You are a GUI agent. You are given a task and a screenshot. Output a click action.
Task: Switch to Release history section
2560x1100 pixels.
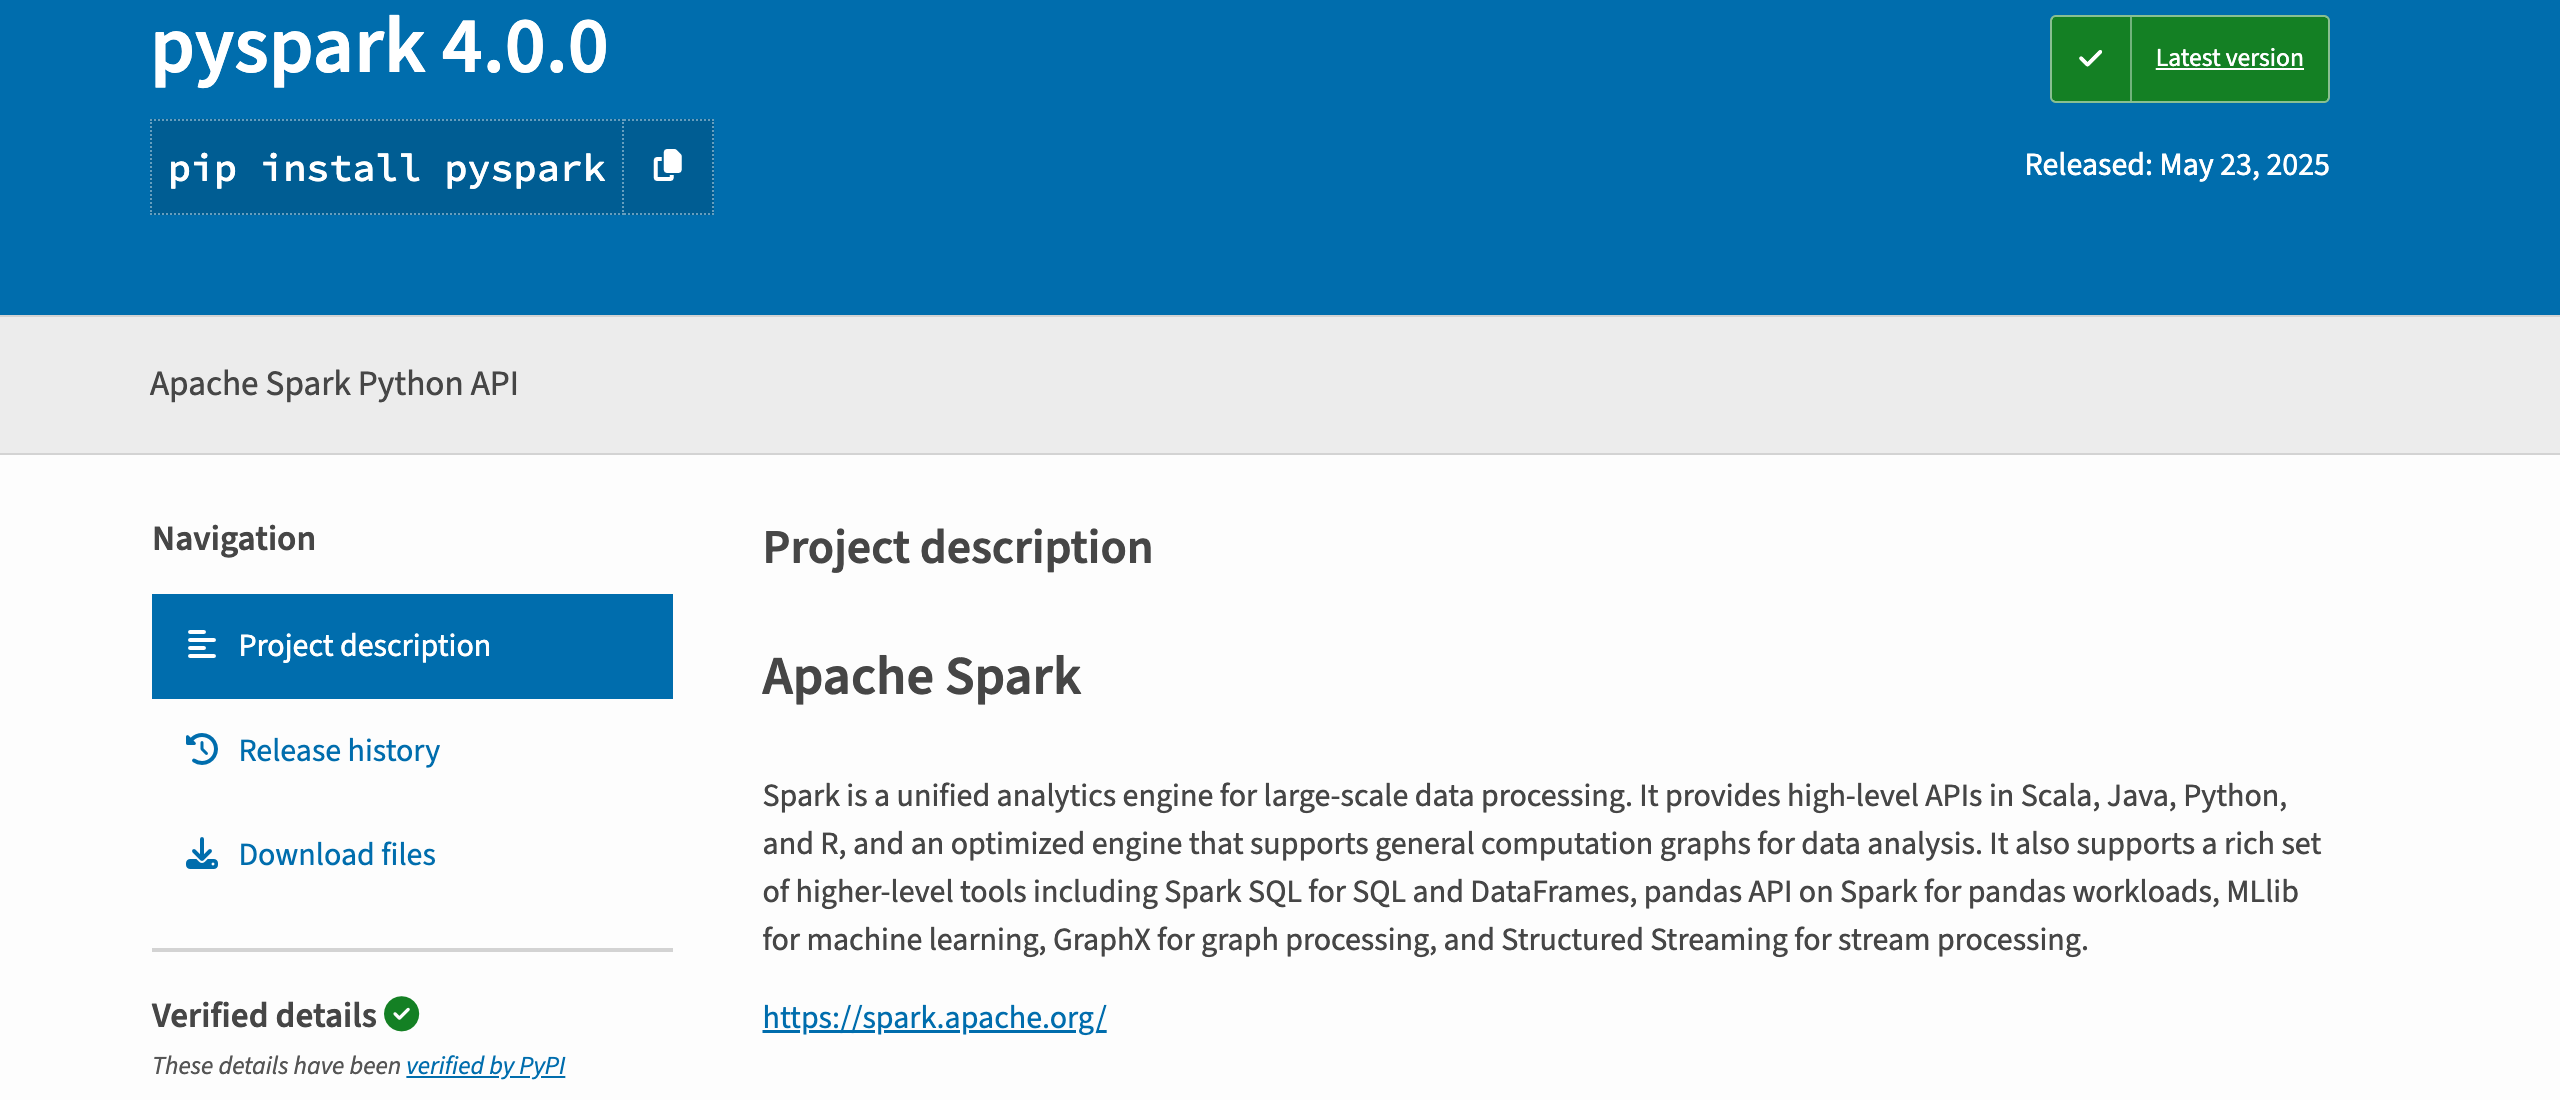tap(338, 749)
